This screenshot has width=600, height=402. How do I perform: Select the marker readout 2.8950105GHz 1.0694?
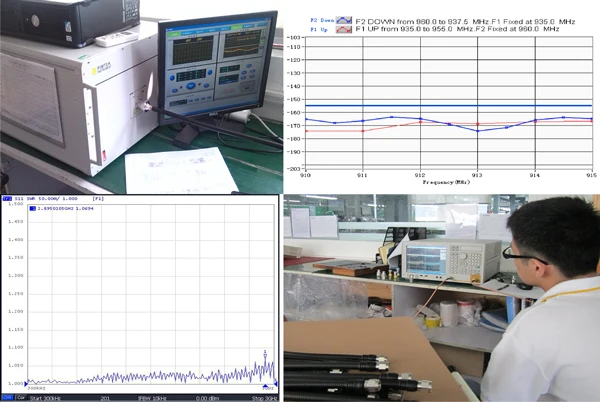(65, 207)
